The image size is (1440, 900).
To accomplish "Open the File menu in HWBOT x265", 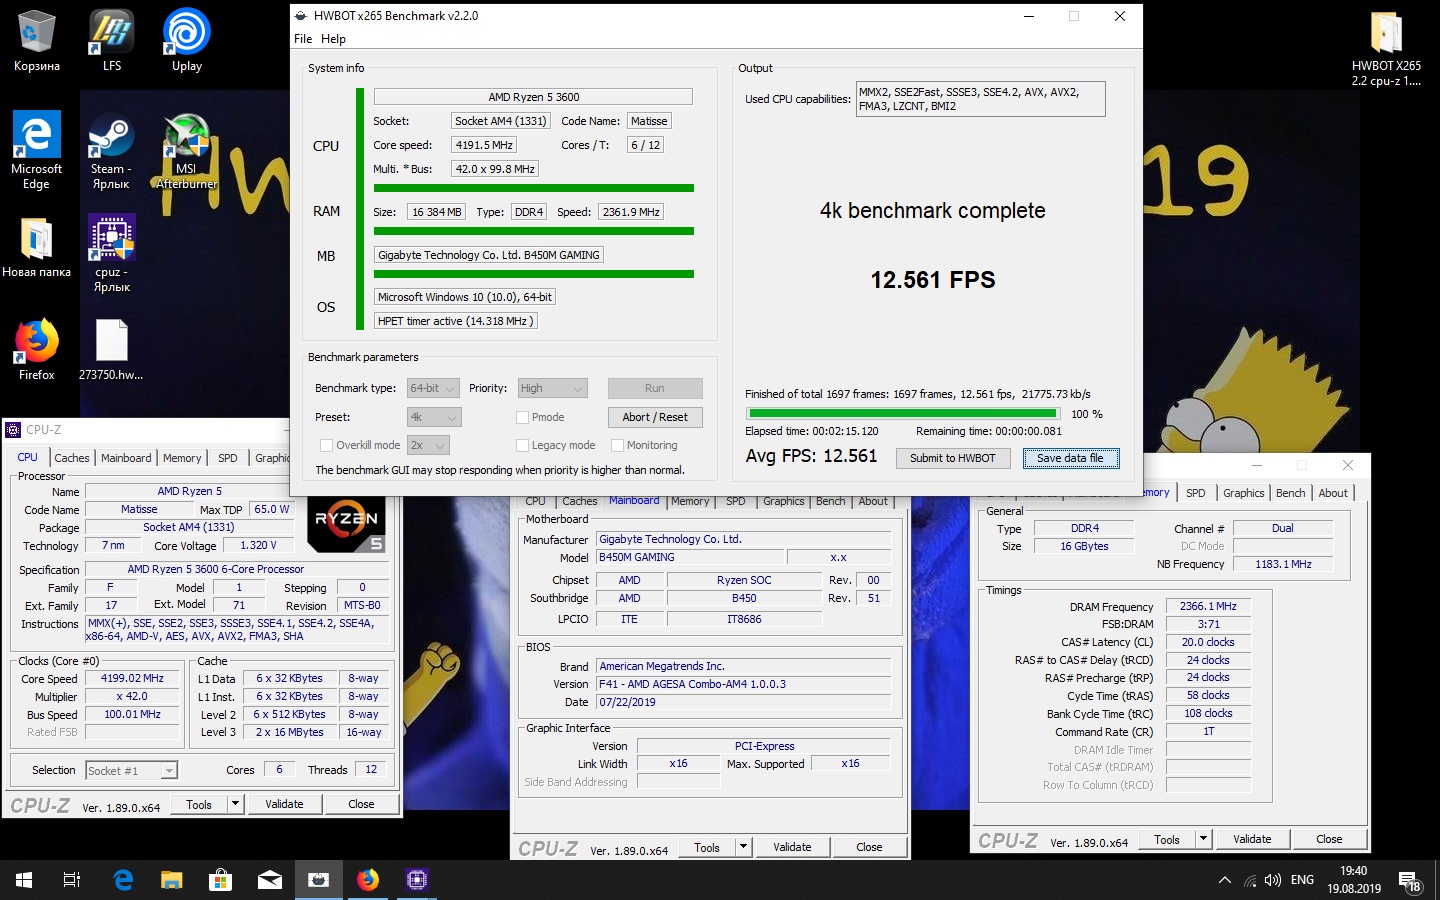I will [x=303, y=39].
